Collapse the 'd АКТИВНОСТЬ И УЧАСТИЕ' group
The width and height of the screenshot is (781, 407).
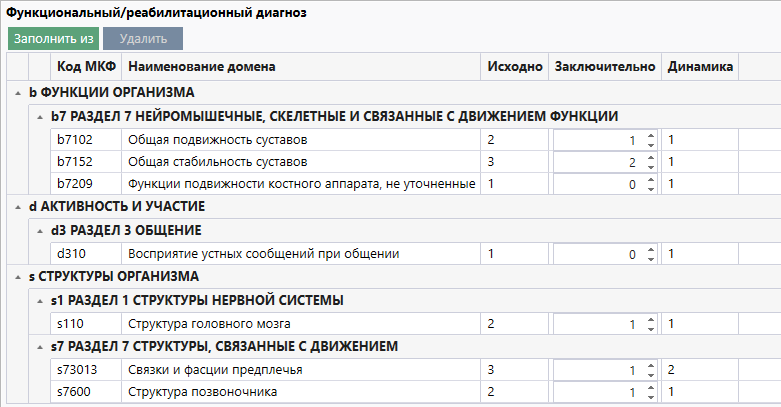click(x=20, y=208)
